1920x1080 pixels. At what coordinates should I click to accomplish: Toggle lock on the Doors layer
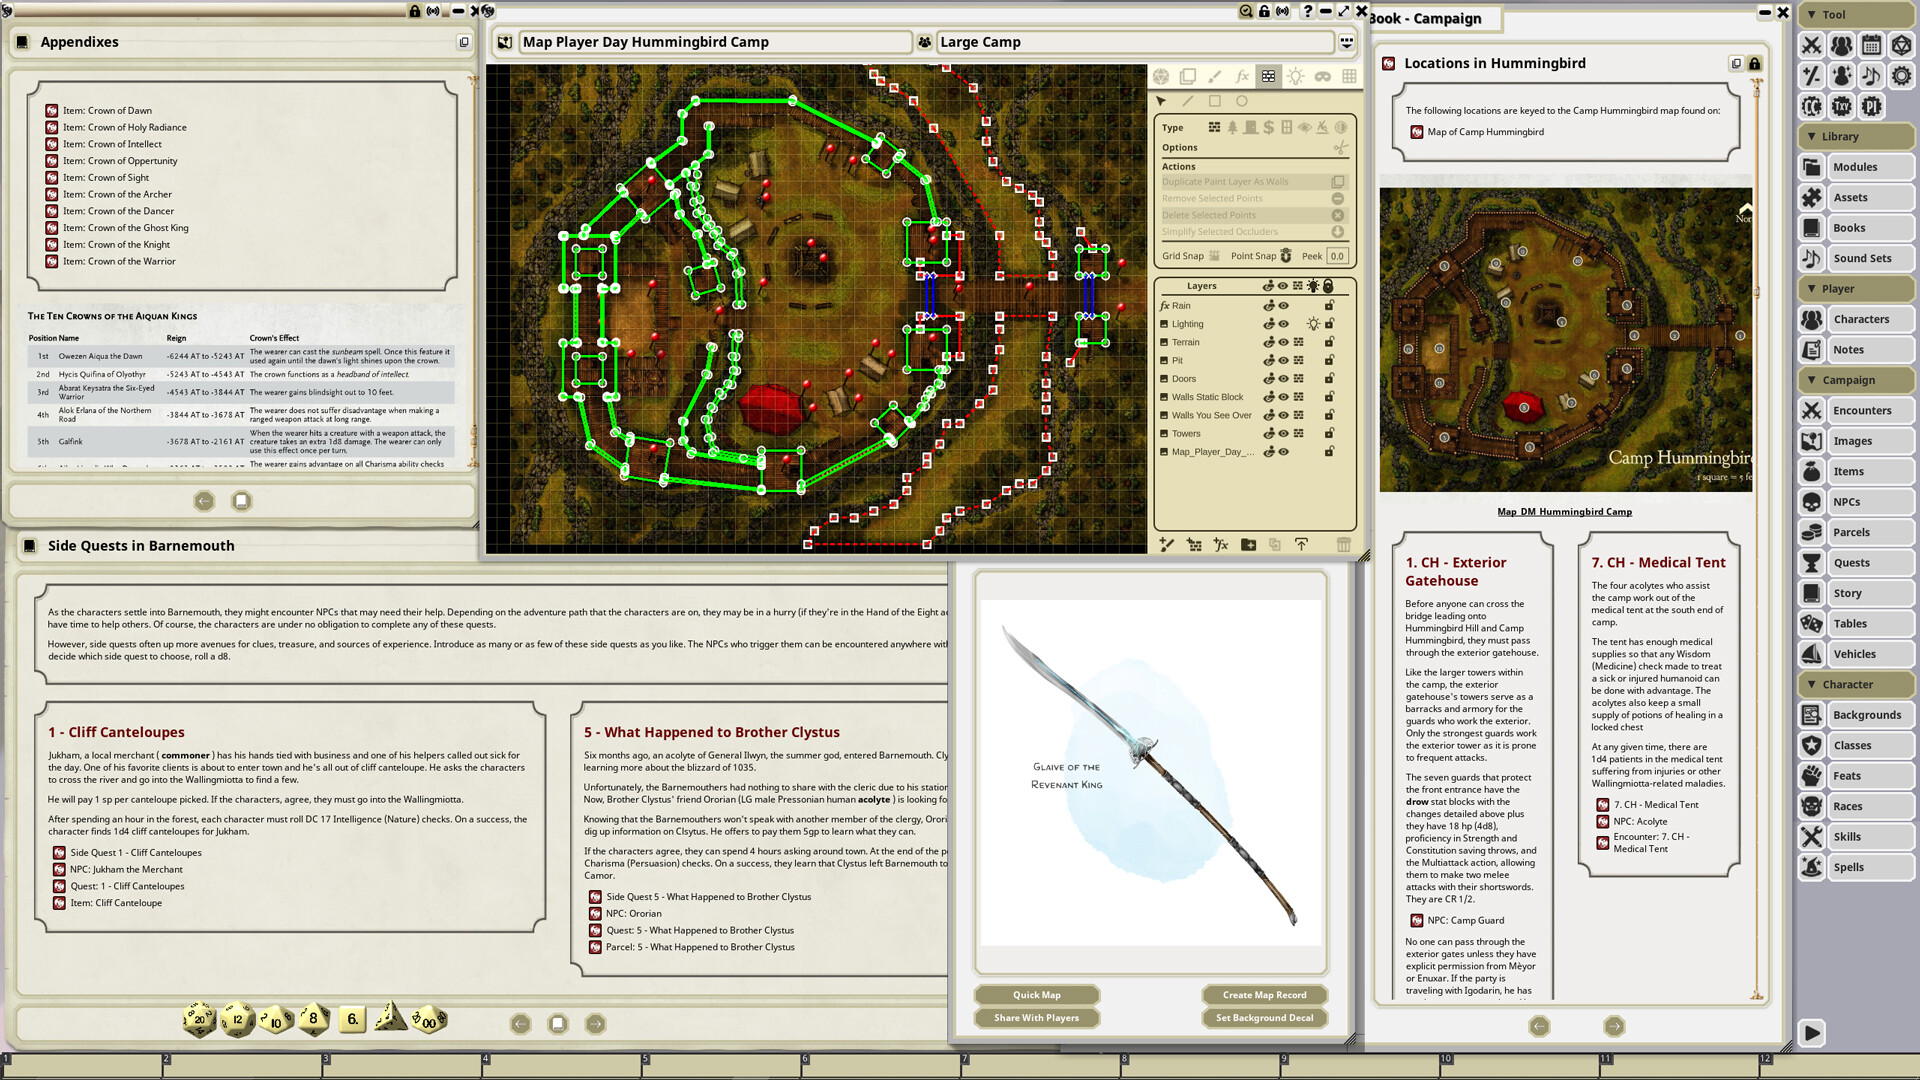(1329, 379)
